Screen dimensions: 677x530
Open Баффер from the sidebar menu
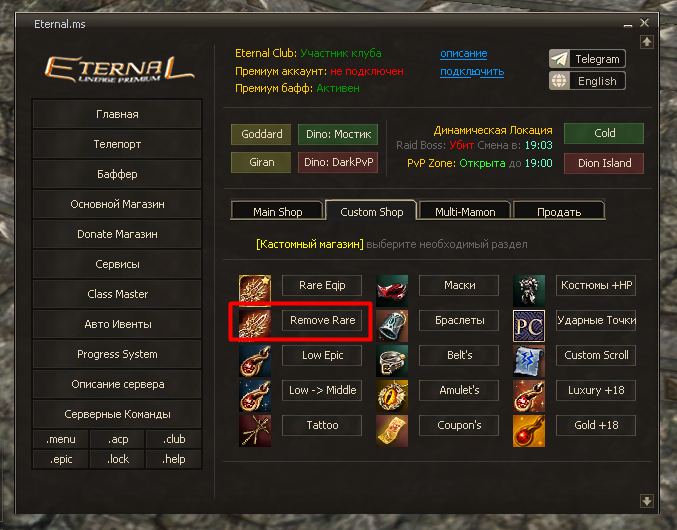point(117,174)
